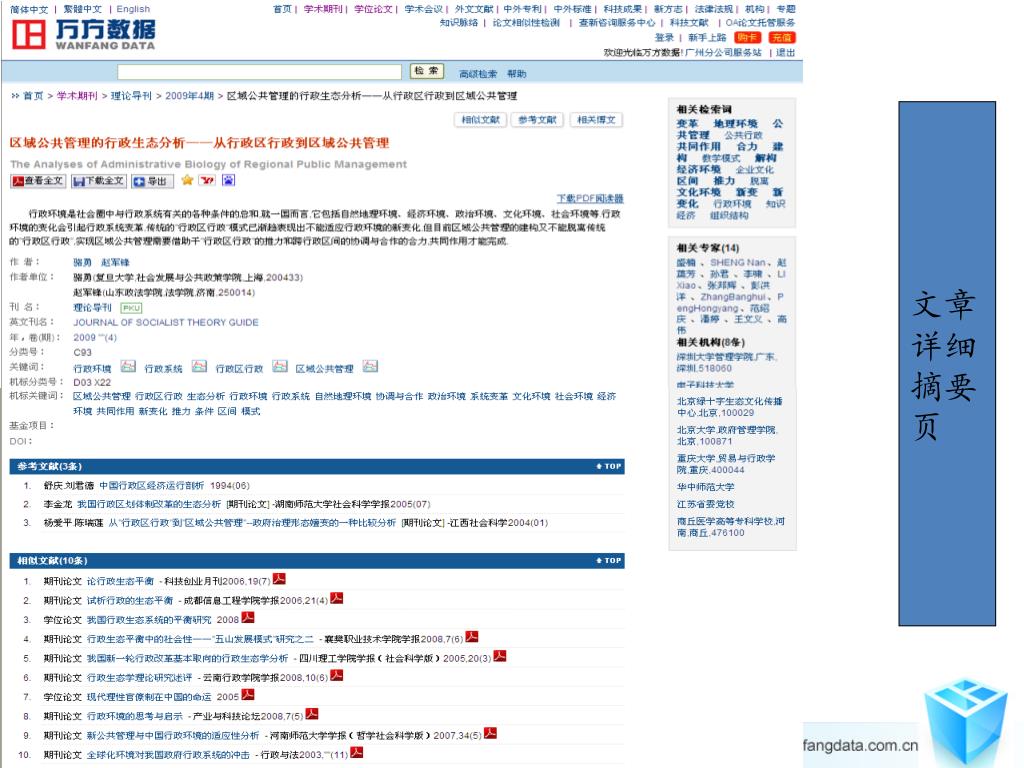Click breadcrumb link 2009年4期

pos(189,96)
